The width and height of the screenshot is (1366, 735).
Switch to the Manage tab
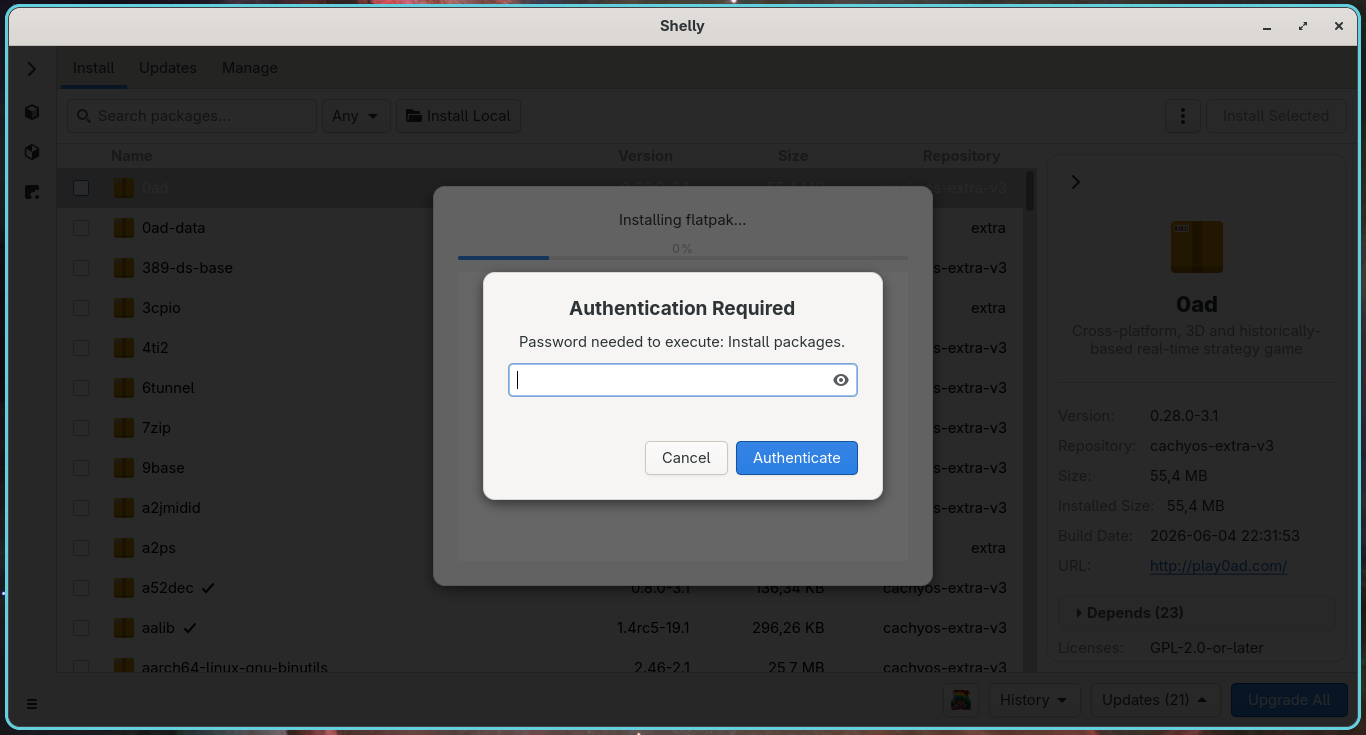250,68
